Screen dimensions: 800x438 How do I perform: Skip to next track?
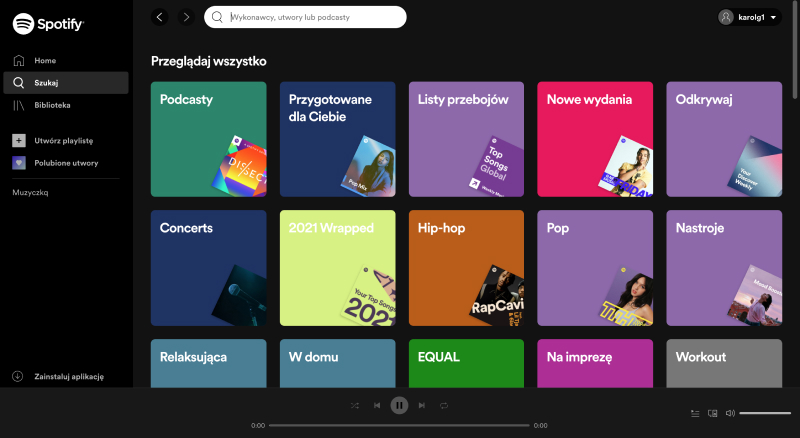[x=422, y=405]
